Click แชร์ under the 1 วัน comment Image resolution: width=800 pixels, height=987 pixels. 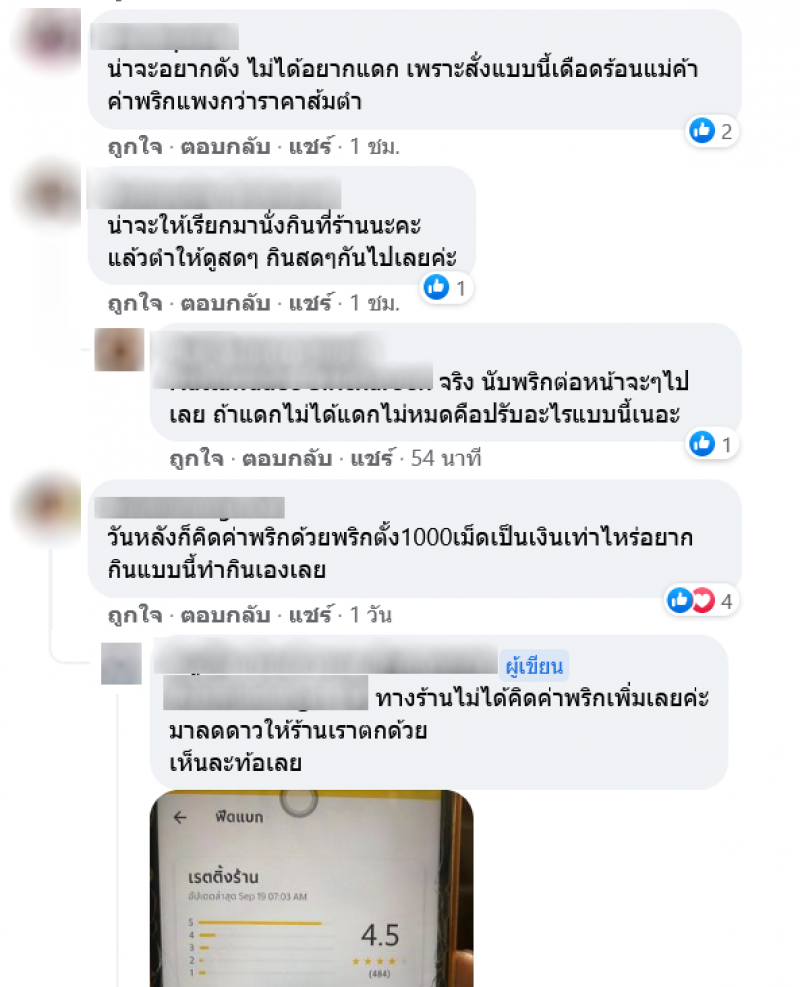pos(310,614)
